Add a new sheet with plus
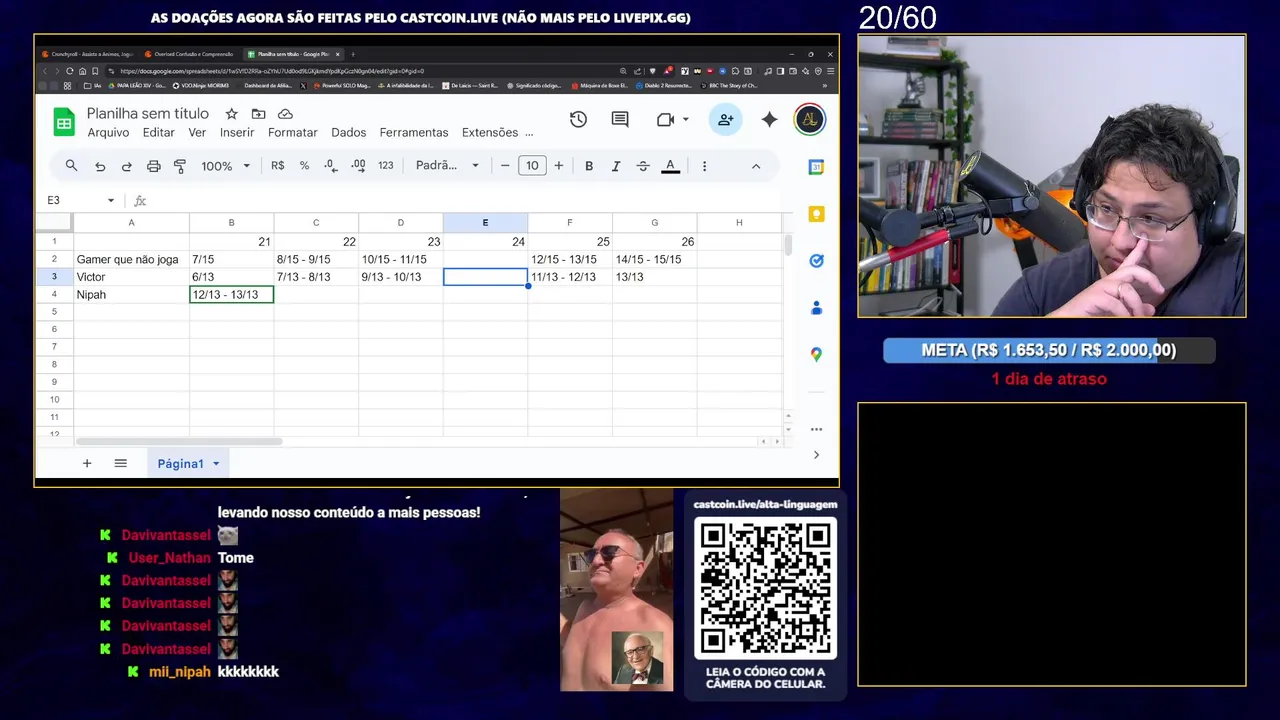1280x720 pixels. (87, 463)
